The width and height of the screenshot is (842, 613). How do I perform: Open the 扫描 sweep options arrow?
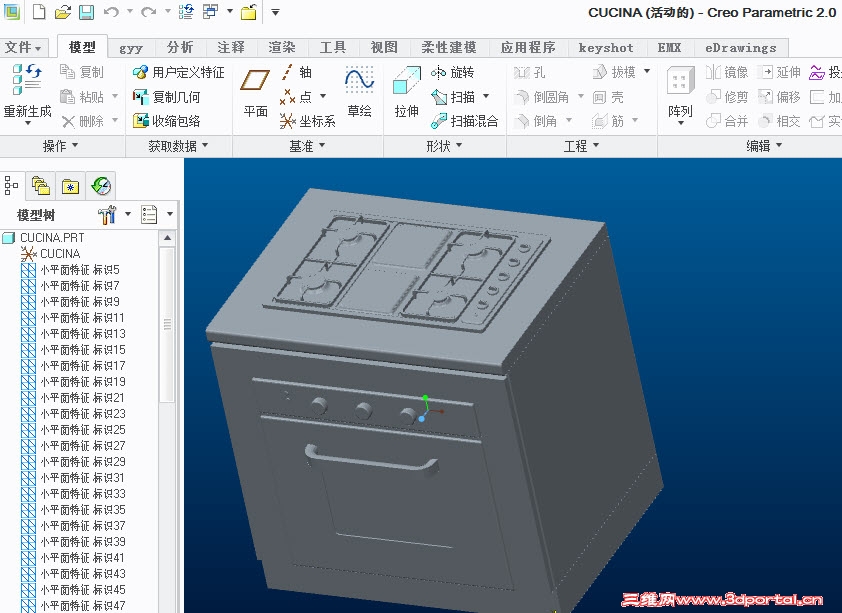[x=486, y=97]
